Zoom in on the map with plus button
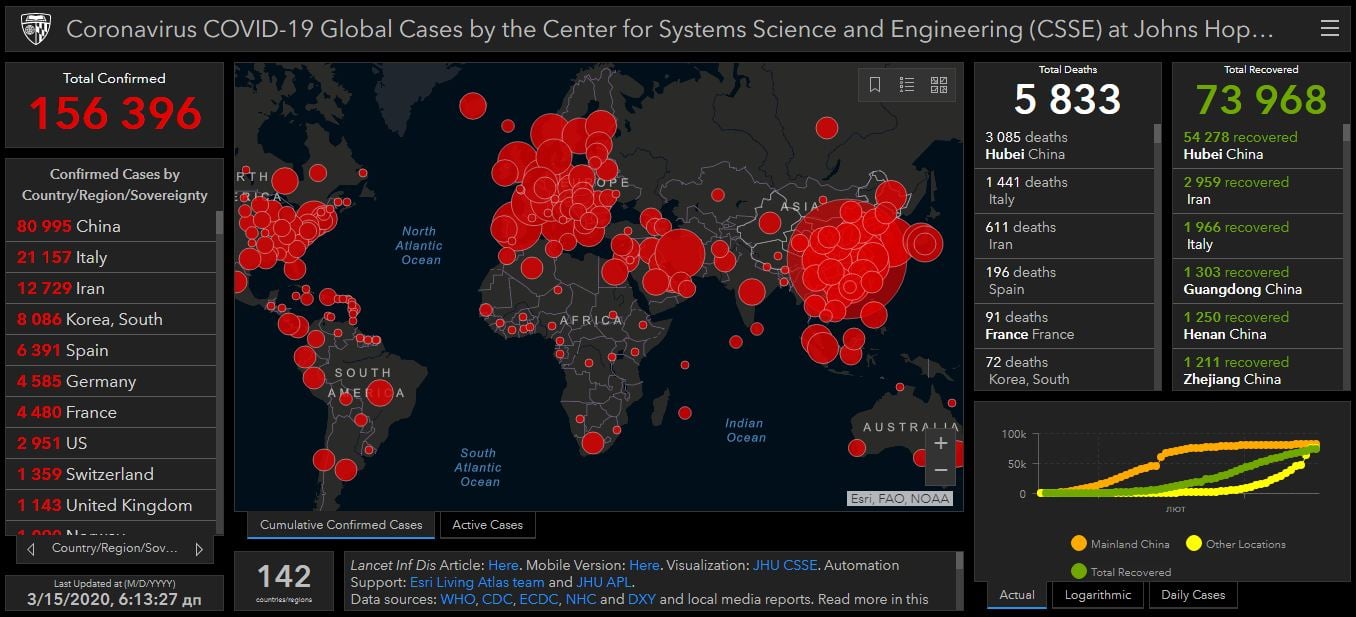1356x617 pixels. coord(940,443)
